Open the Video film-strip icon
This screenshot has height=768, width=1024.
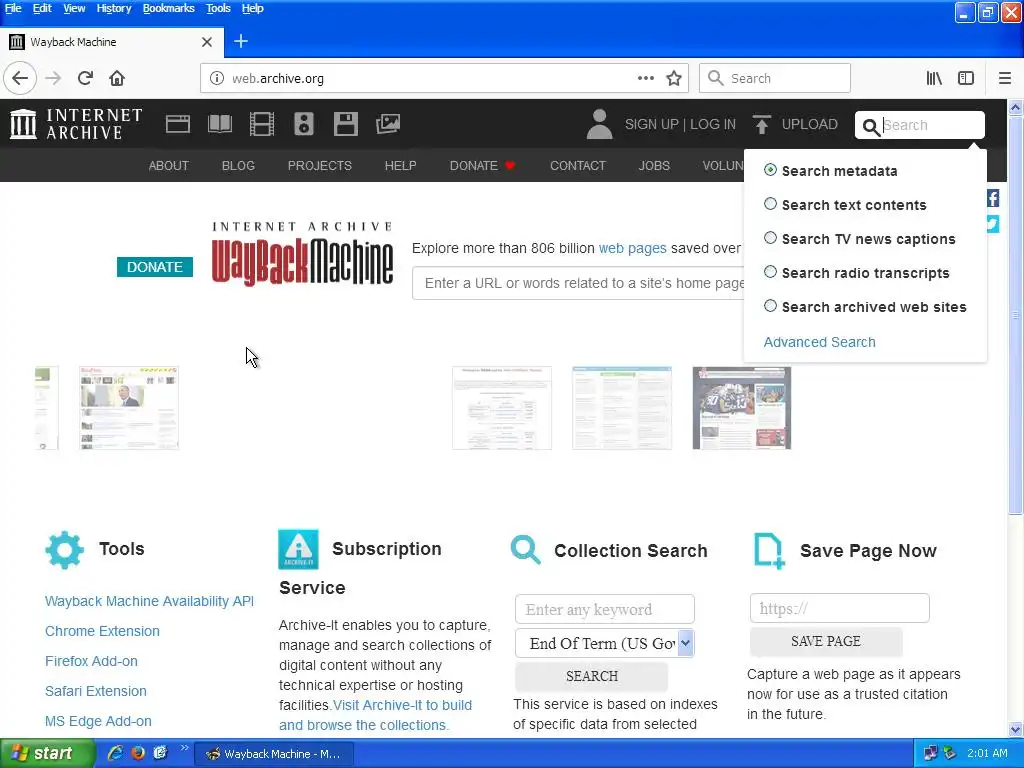pyautogui.click(x=262, y=124)
